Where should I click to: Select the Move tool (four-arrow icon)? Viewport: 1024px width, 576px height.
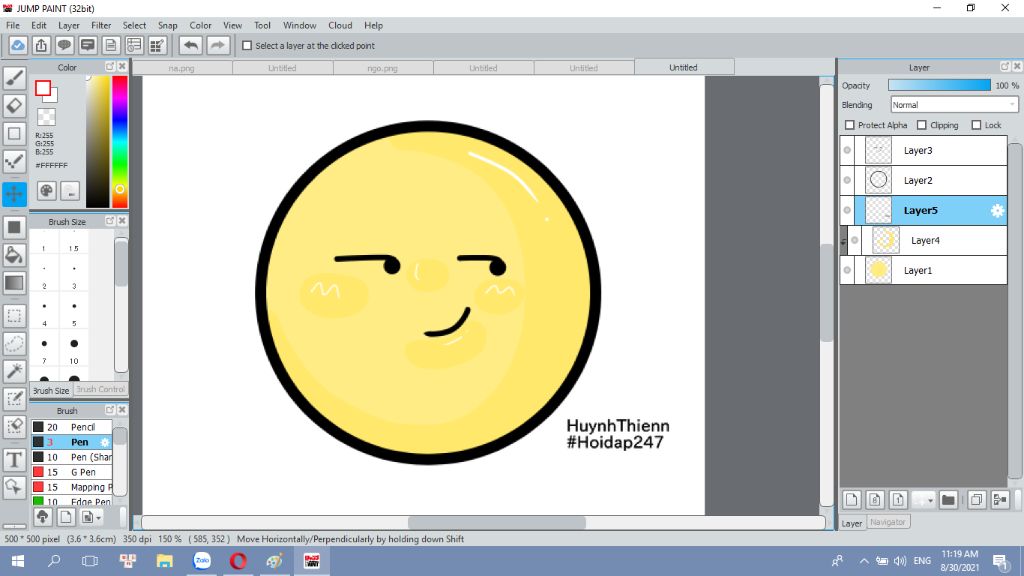14,193
